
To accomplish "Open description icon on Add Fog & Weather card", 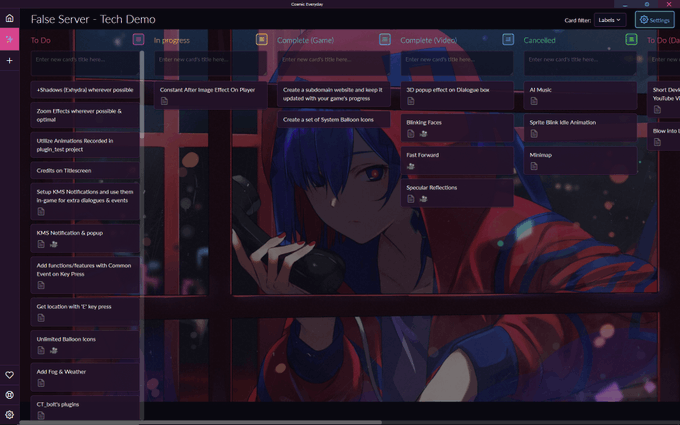I will tap(41, 383).
